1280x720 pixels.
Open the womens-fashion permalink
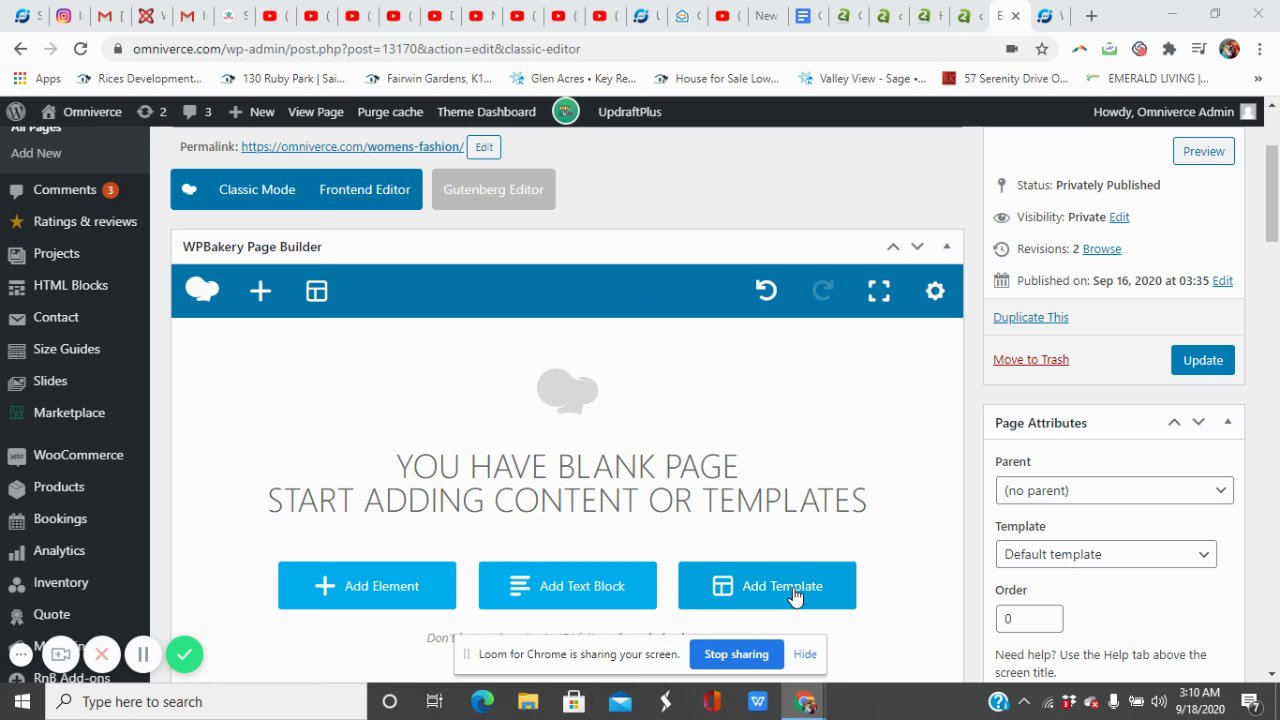pos(352,147)
